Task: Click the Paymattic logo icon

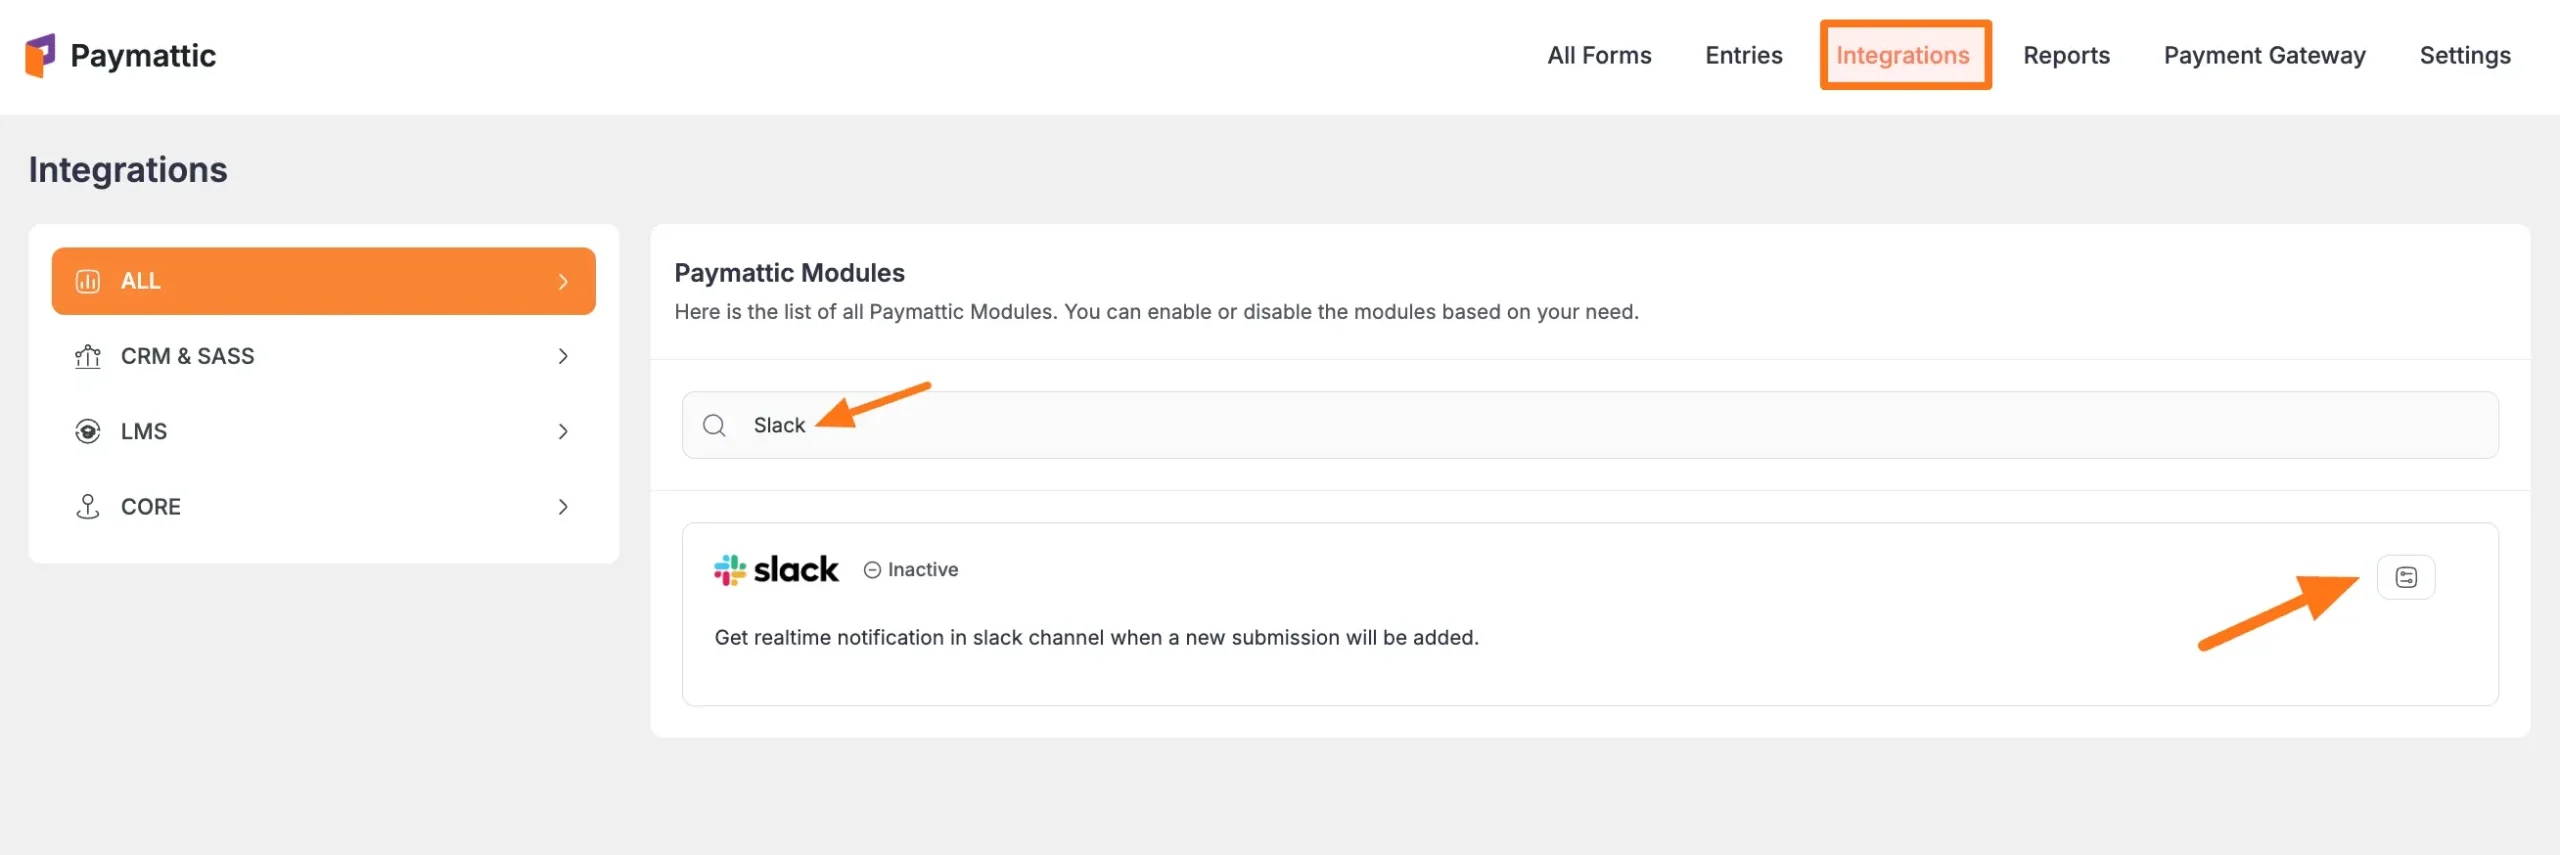Action: point(40,55)
